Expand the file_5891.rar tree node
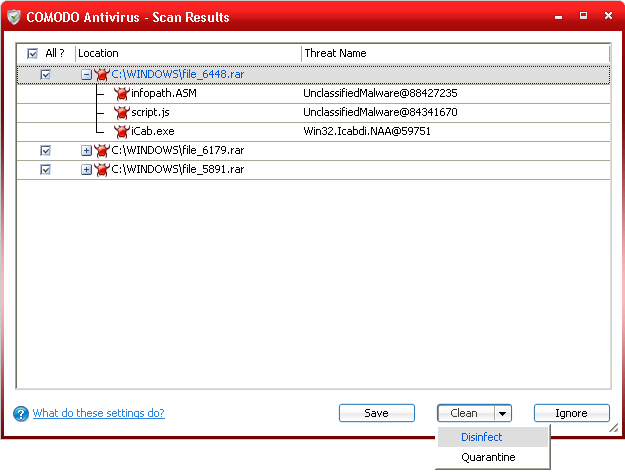 click(86, 170)
